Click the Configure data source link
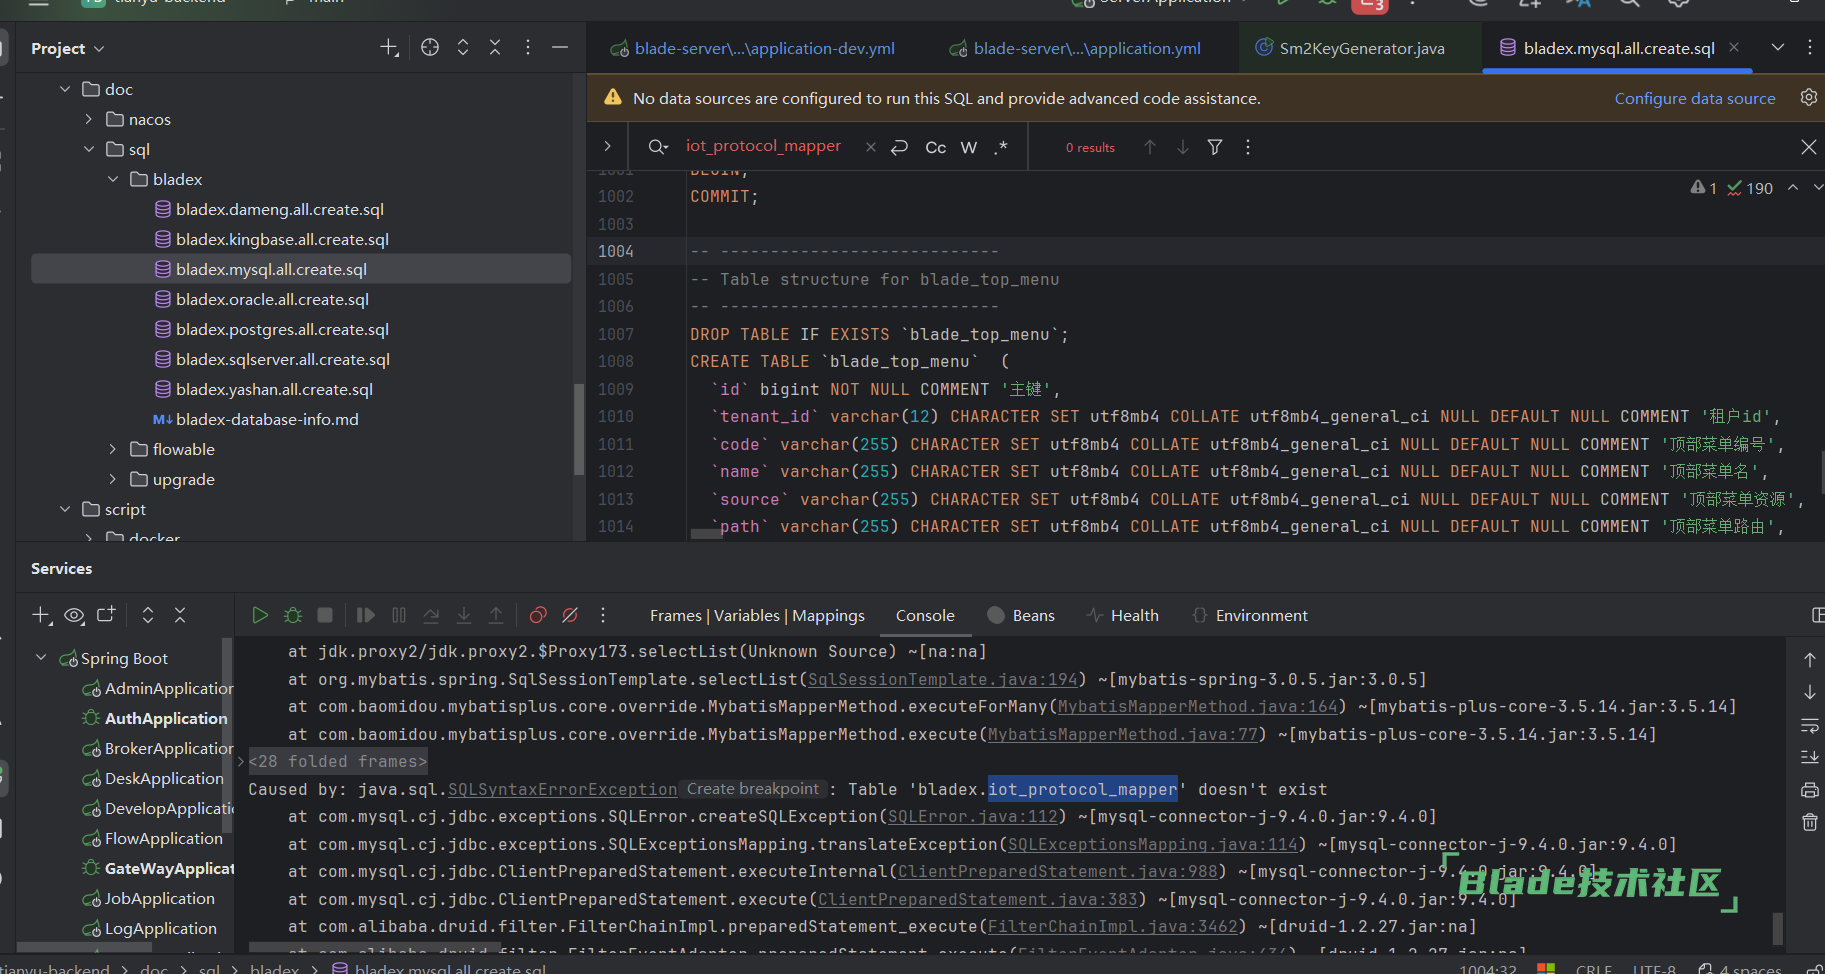1825x974 pixels. coord(1694,98)
